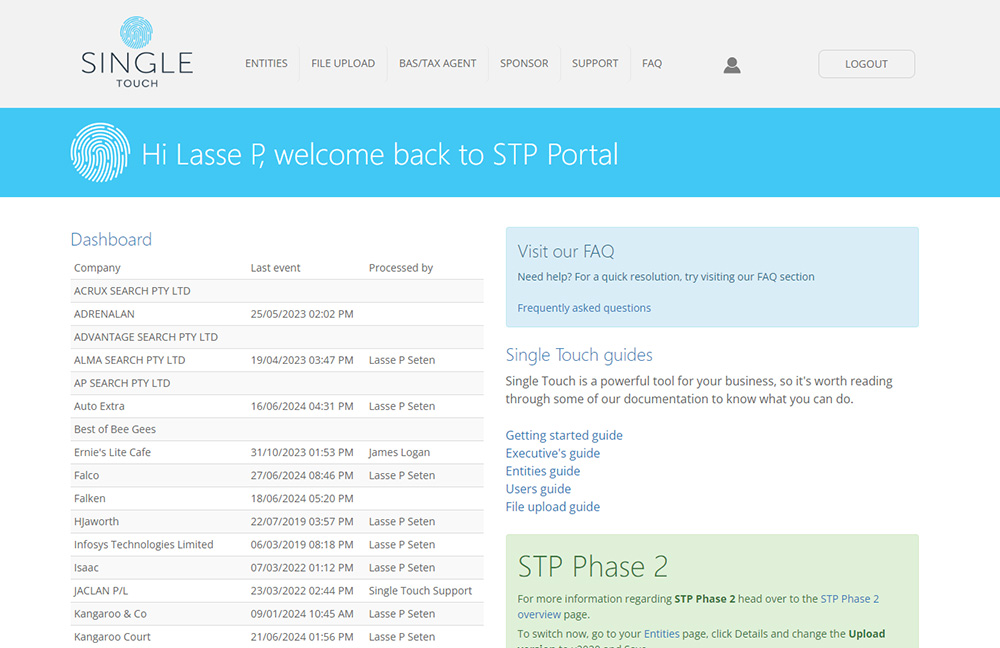Open the Executive's guide link
The width and height of the screenshot is (1000, 648).
click(552, 453)
